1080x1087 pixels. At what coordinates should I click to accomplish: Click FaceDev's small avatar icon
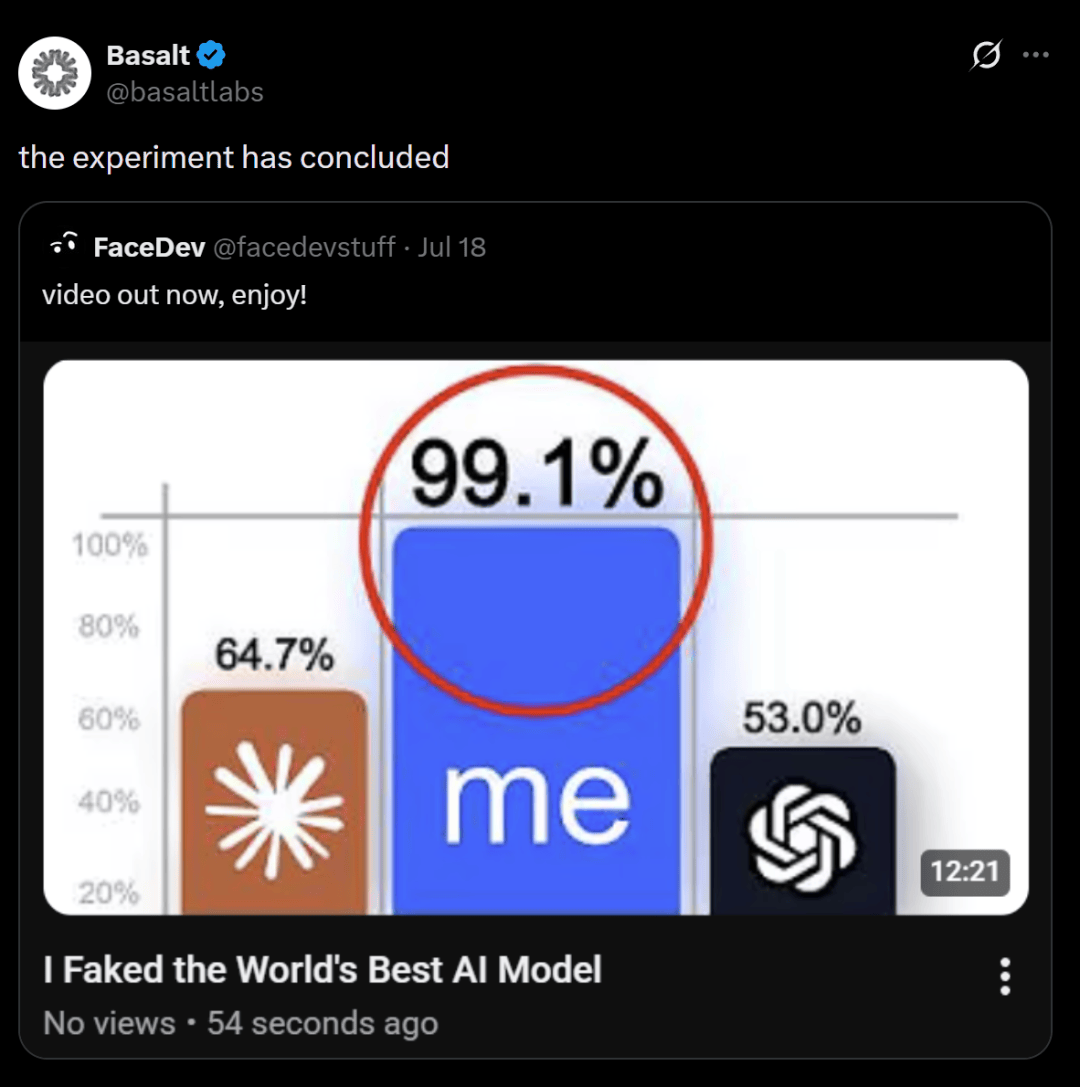(x=64, y=245)
